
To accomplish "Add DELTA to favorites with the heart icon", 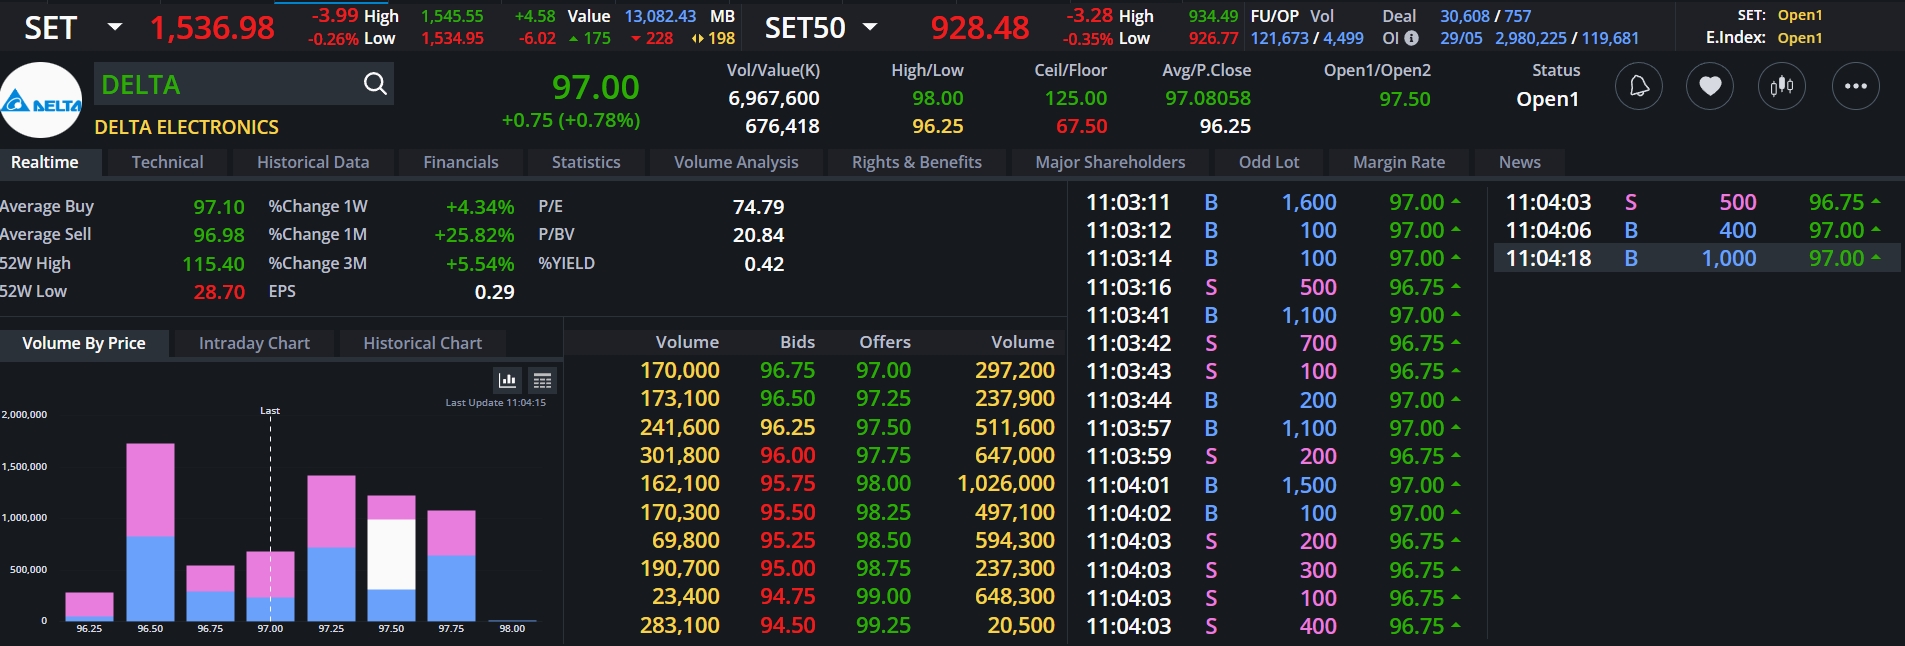I will (x=1710, y=87).
